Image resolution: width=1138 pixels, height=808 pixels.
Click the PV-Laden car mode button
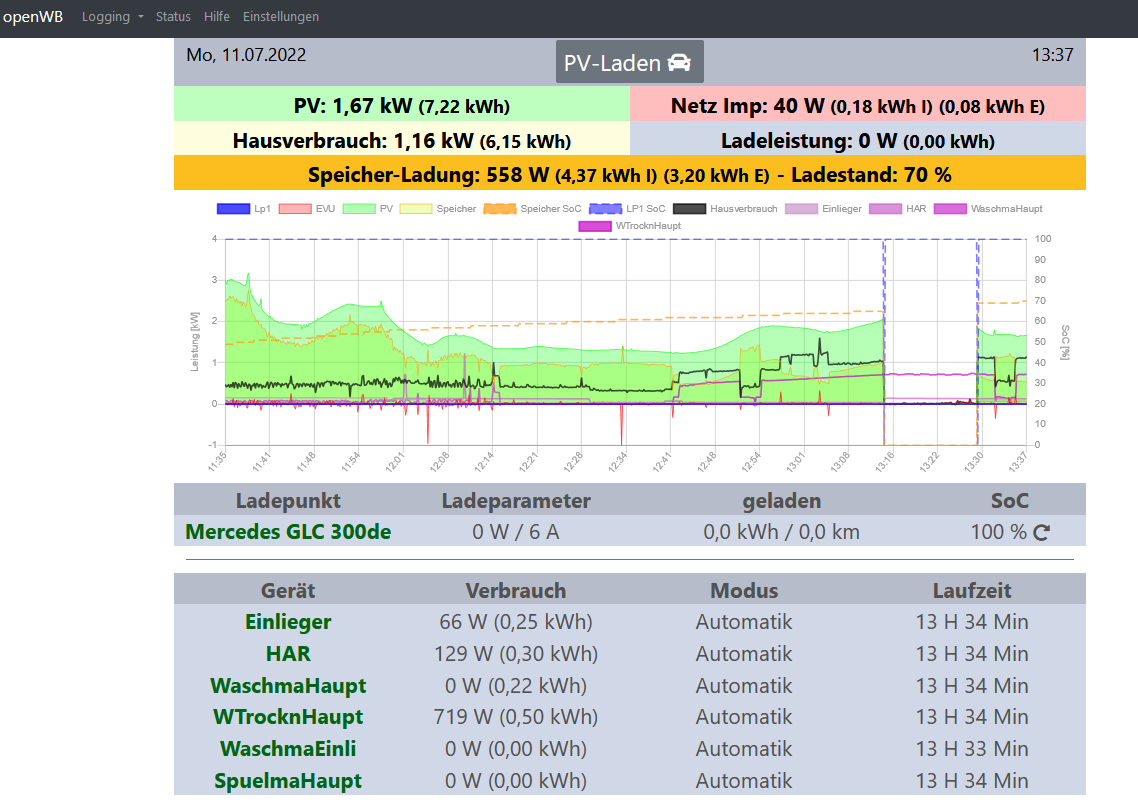point(629,62)
